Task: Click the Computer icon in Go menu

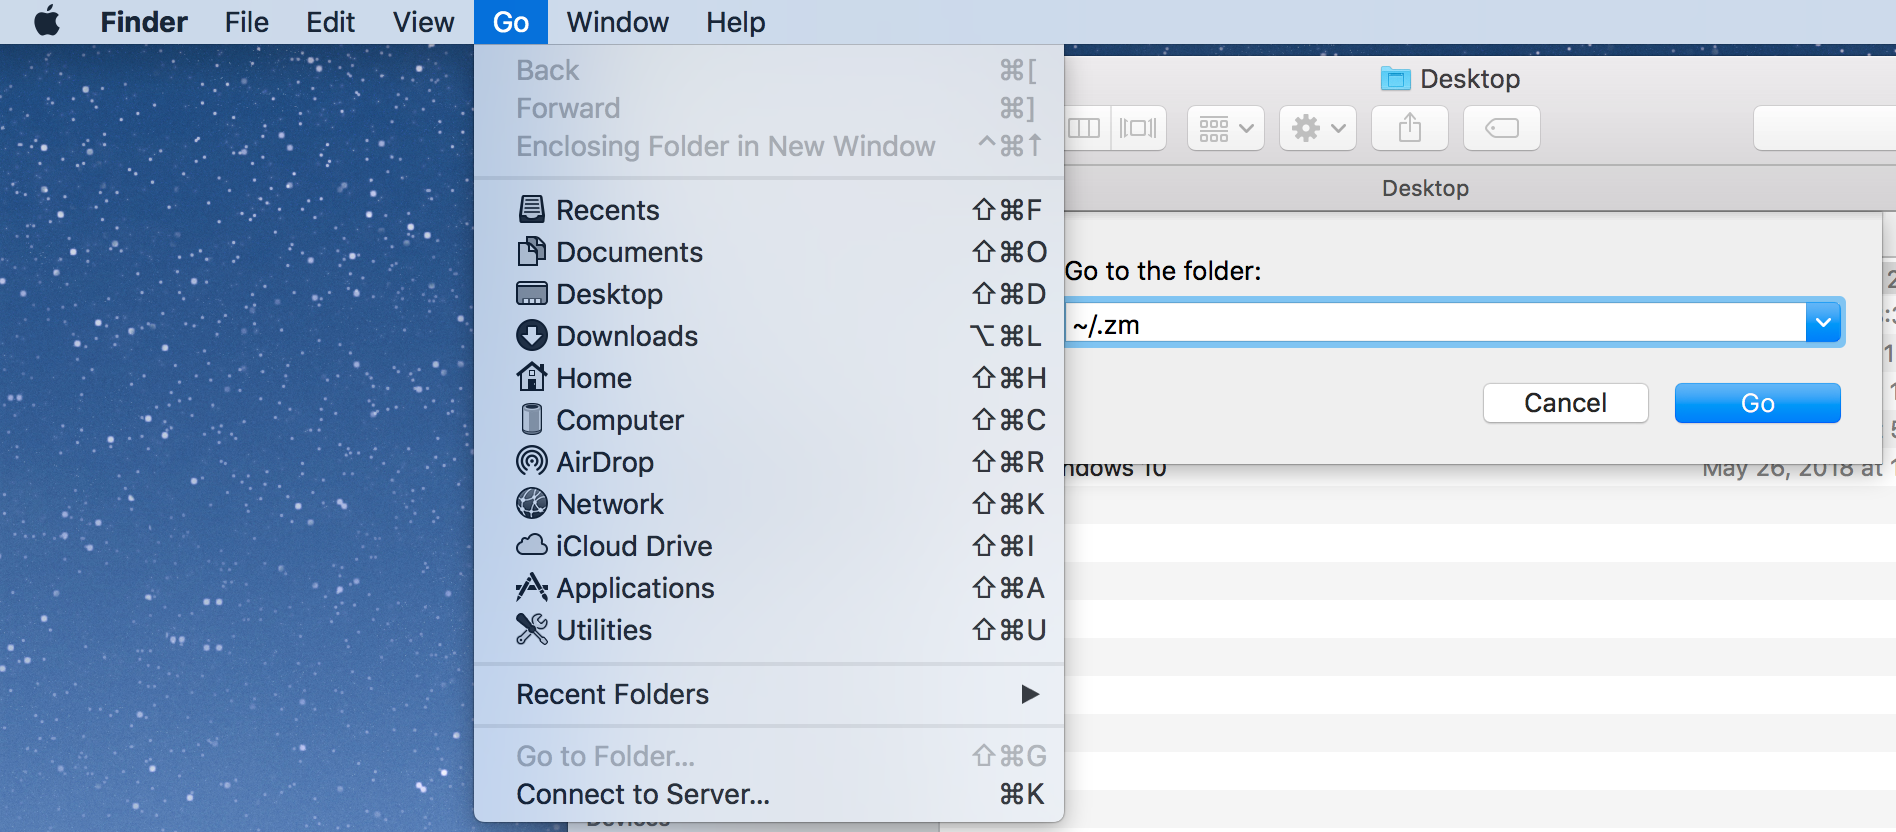Action: pos(532,419)
